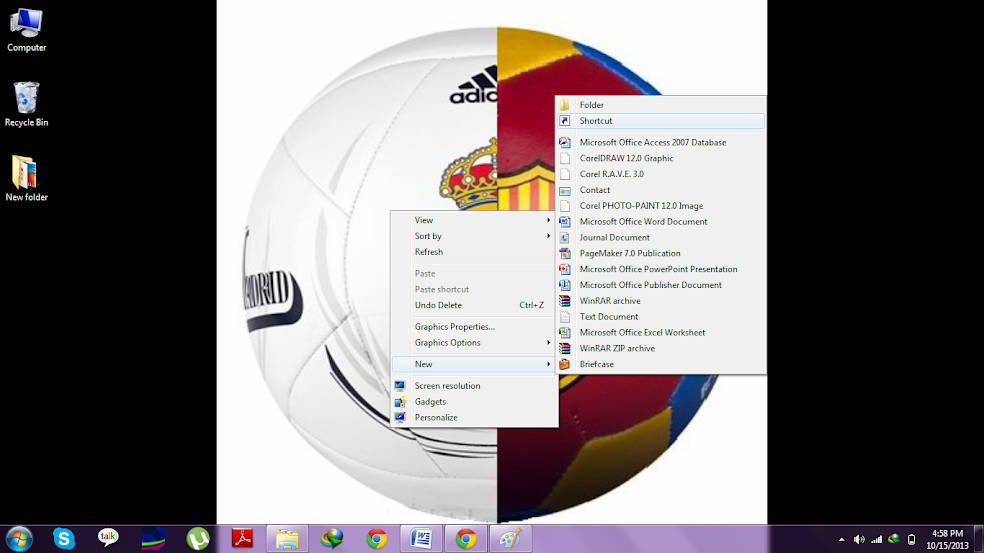Screen dimensions: 984x553
Task: Launch Skype from the taskbar
Action: click(63, 539)
